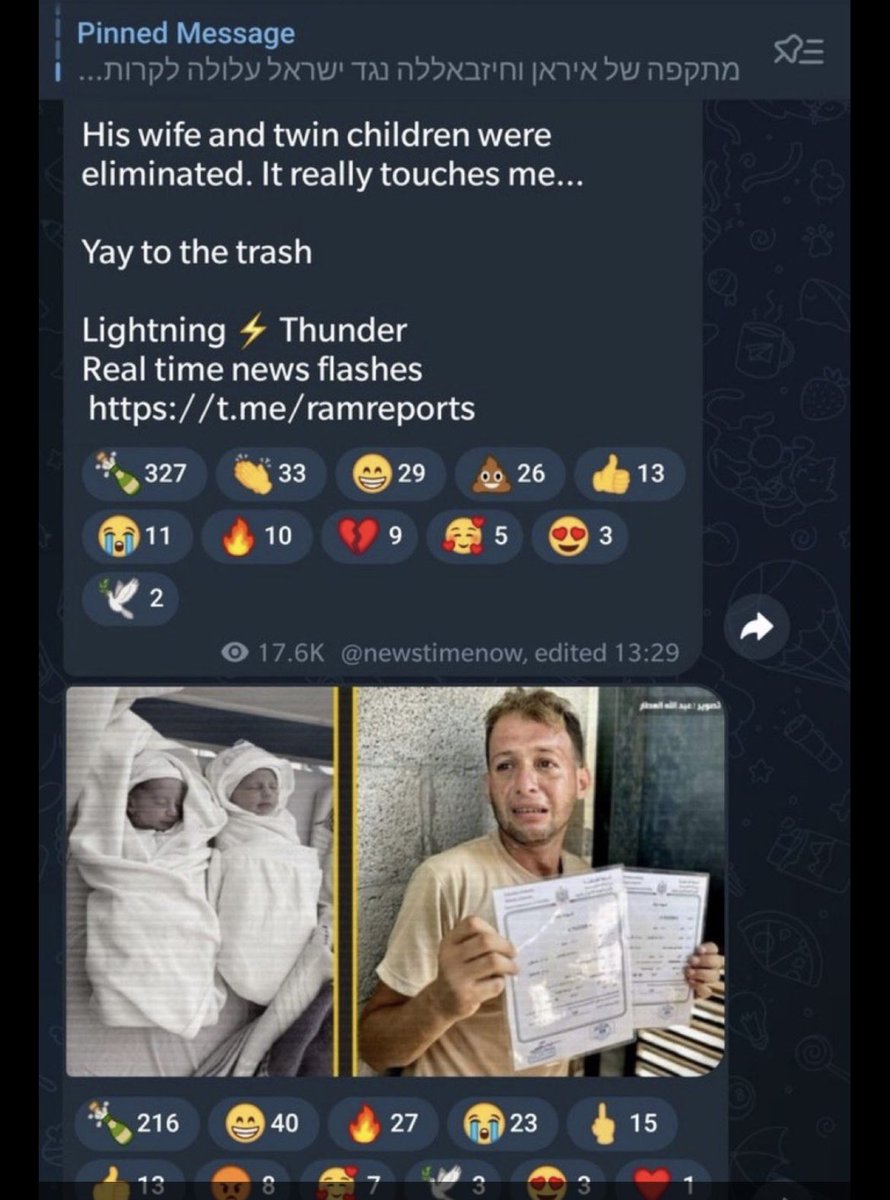The width and height of the screenshot is (890, 1200).
Task: Open the @newstimenow channel mention
Action: coord(433,653)
